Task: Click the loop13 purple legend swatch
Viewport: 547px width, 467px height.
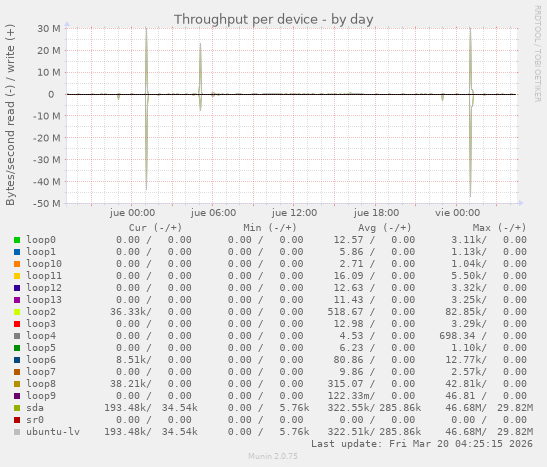Action: click(x=17, y=300)
